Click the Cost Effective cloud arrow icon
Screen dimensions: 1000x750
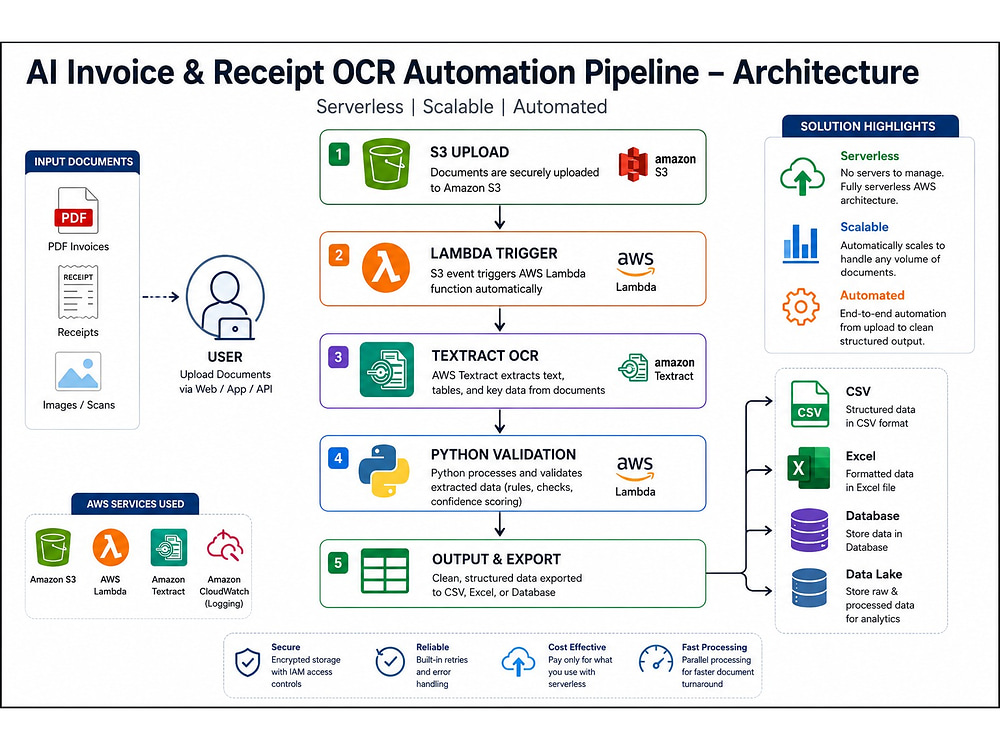(x=518, y=661)
